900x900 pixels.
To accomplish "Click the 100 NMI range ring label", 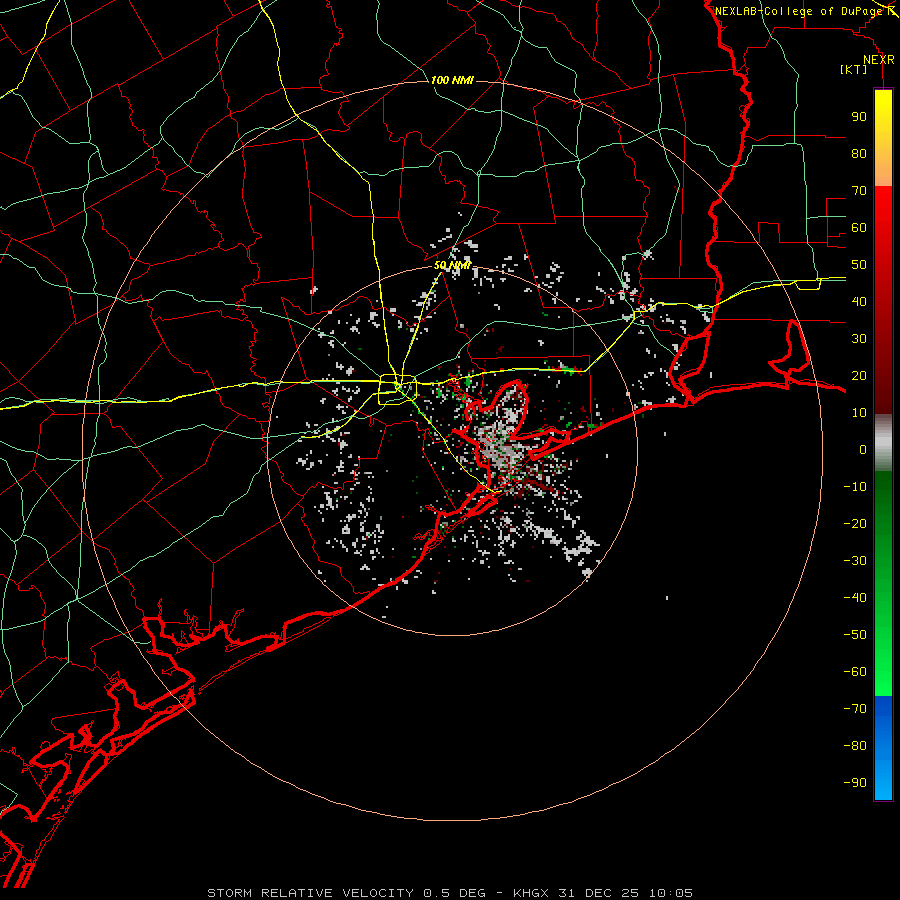I will coord(452,80).
